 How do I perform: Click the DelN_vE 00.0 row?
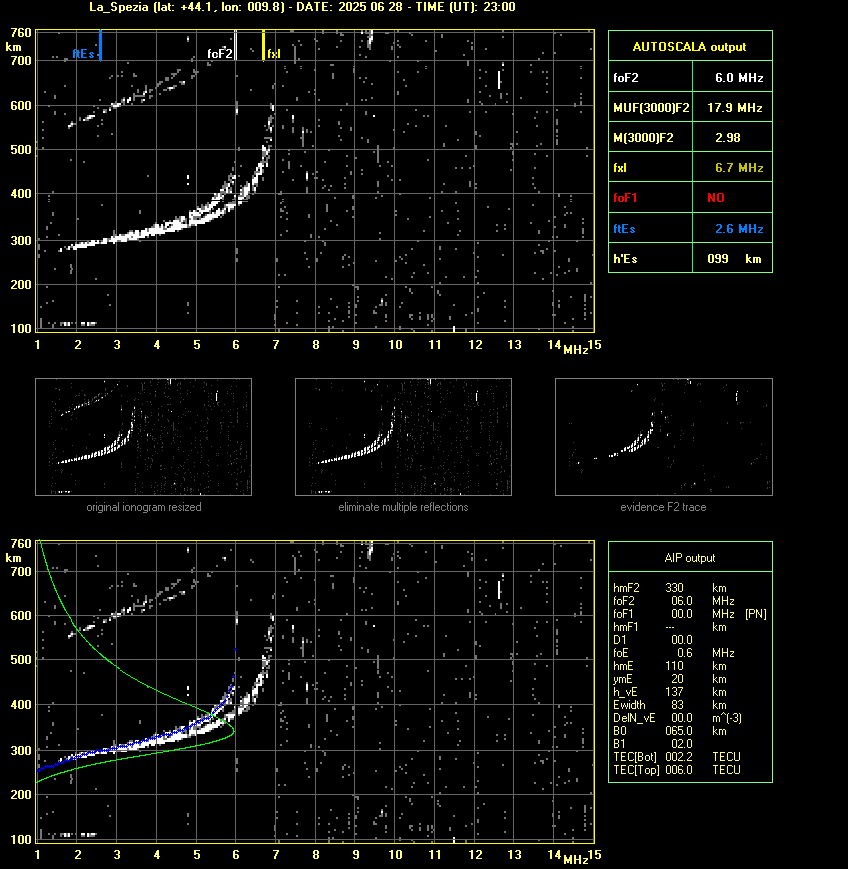pos(677,718)
